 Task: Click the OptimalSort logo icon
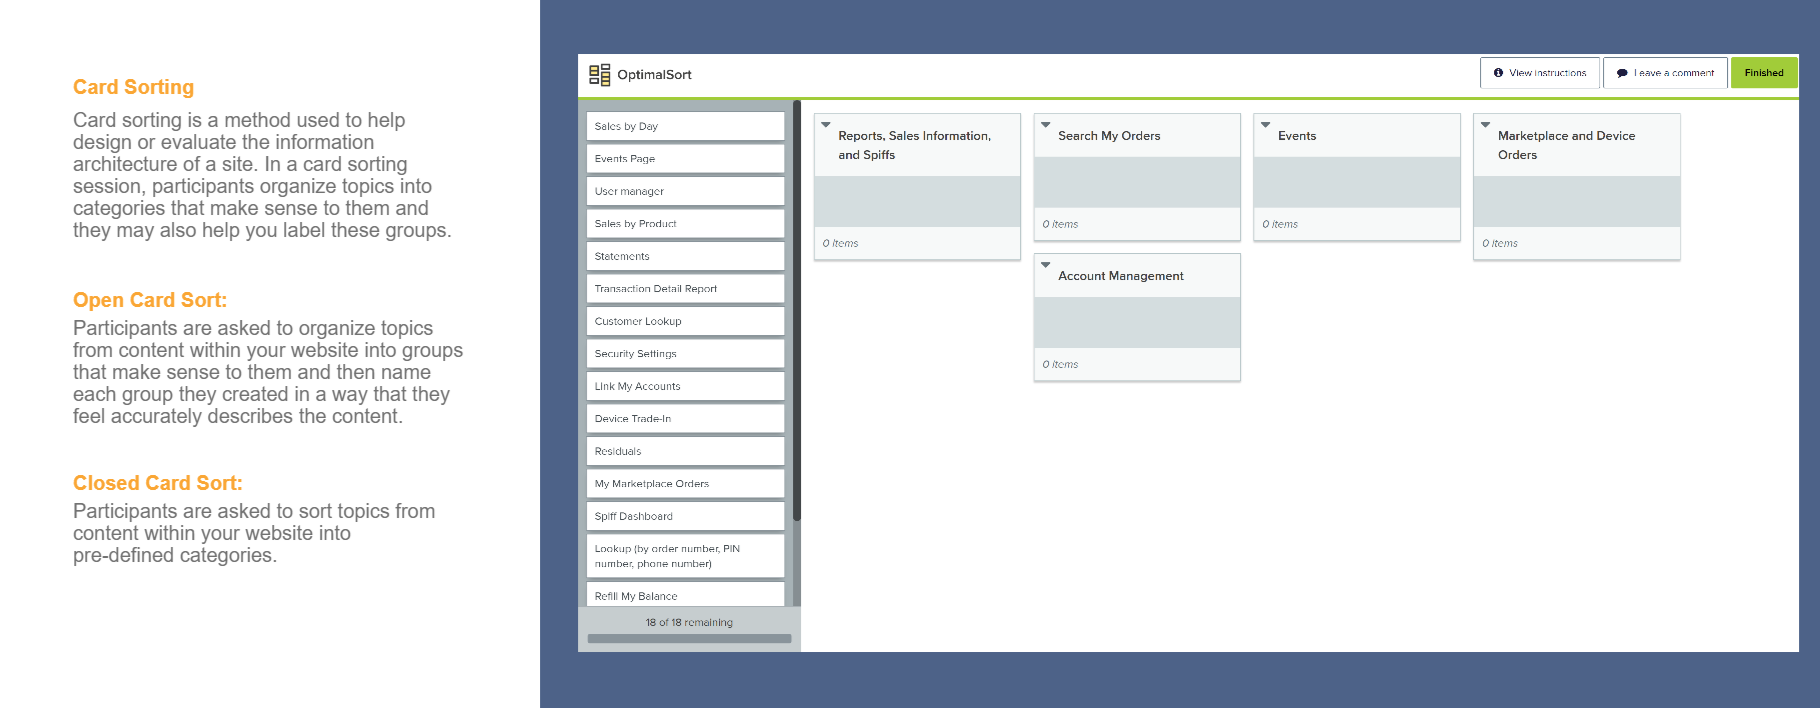[599, 75]
